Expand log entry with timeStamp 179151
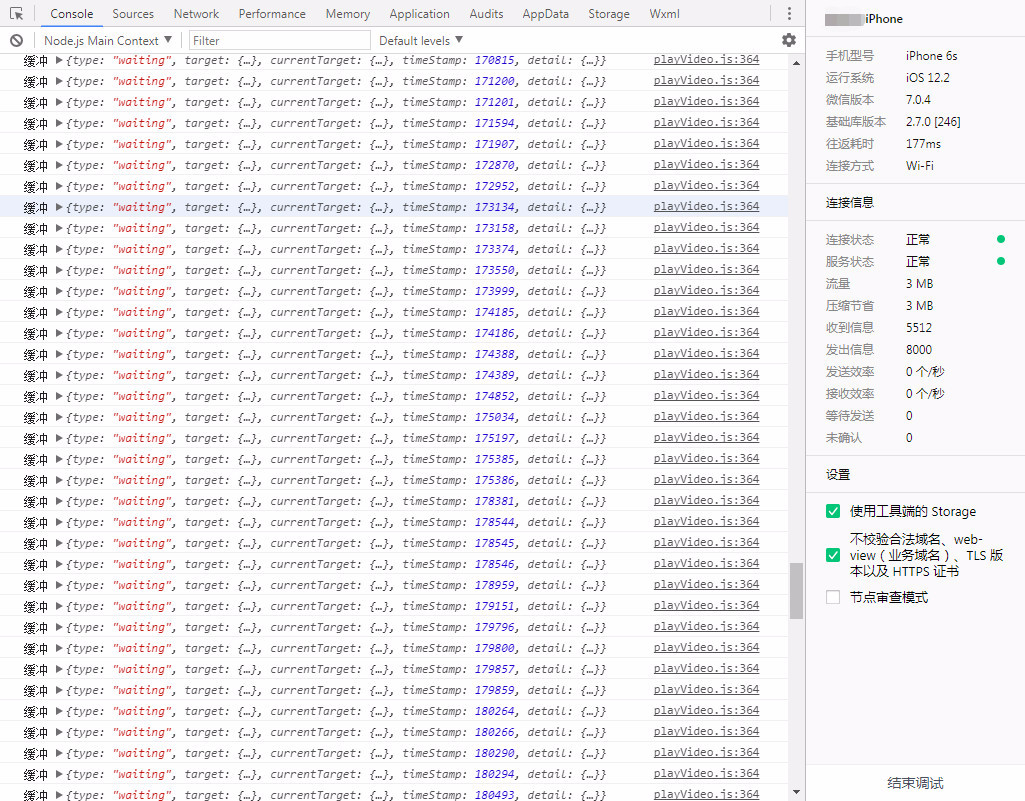Screen dimensions: 1025x801 pyautogui.click(x=59, y=606)
